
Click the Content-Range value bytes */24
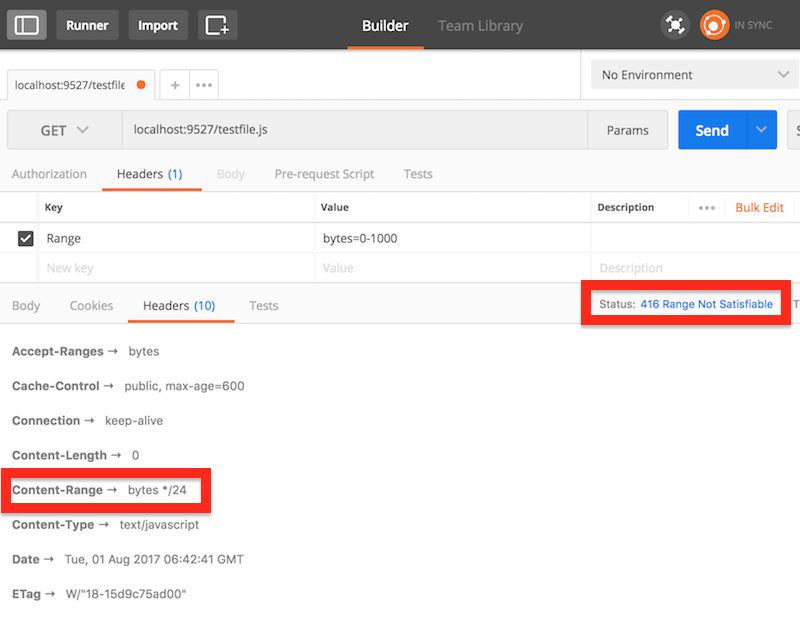pos(157,490)
